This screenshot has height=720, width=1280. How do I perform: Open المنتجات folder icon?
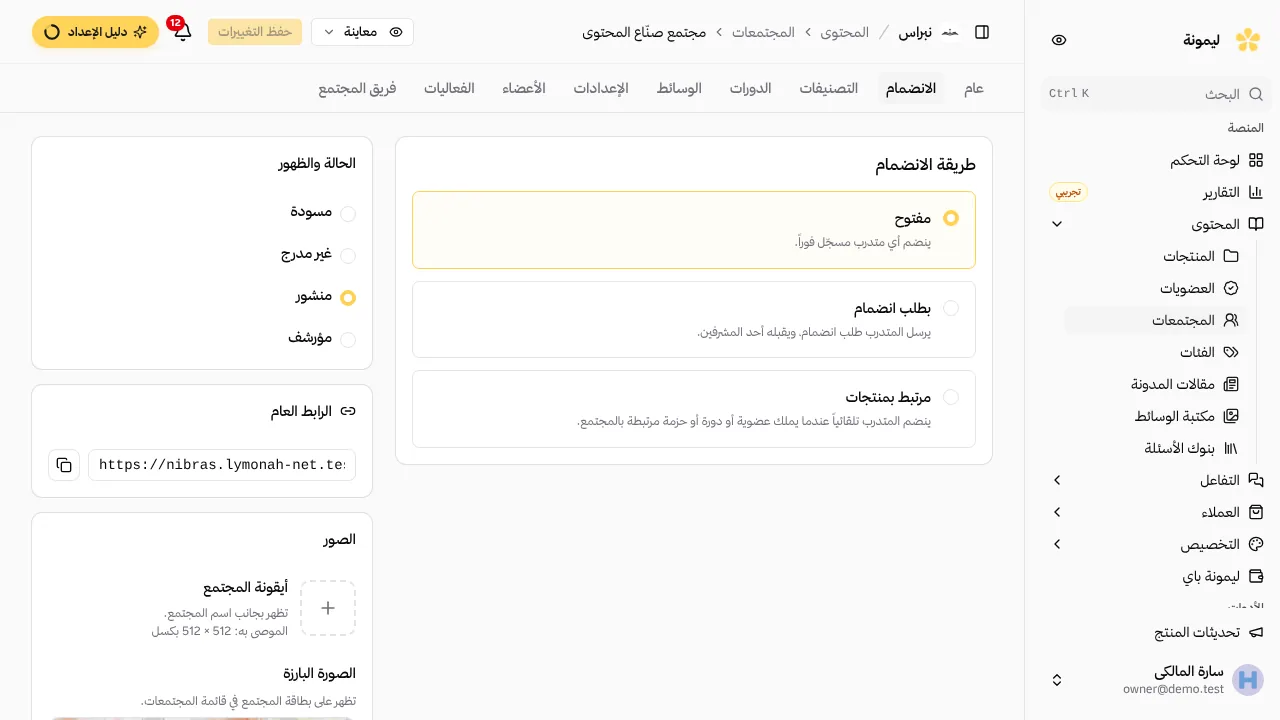point(1231,256)
